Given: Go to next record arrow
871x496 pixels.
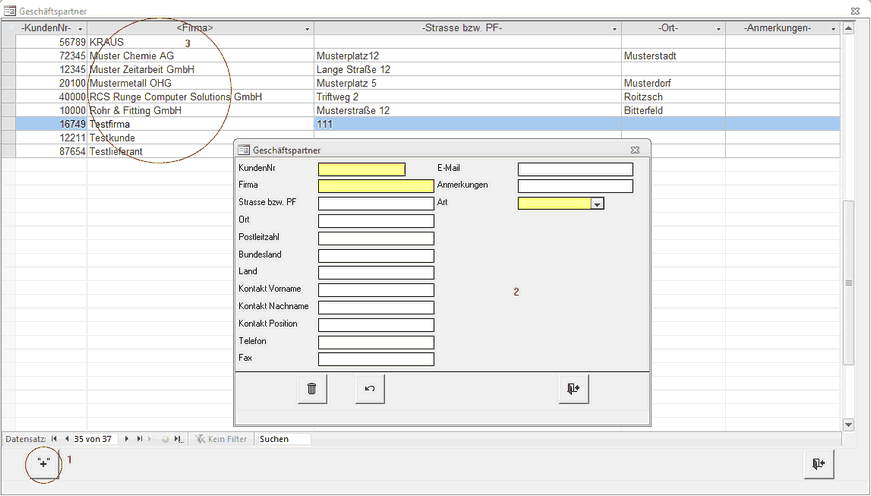Looking at the screenshot, I should [127, 439].
